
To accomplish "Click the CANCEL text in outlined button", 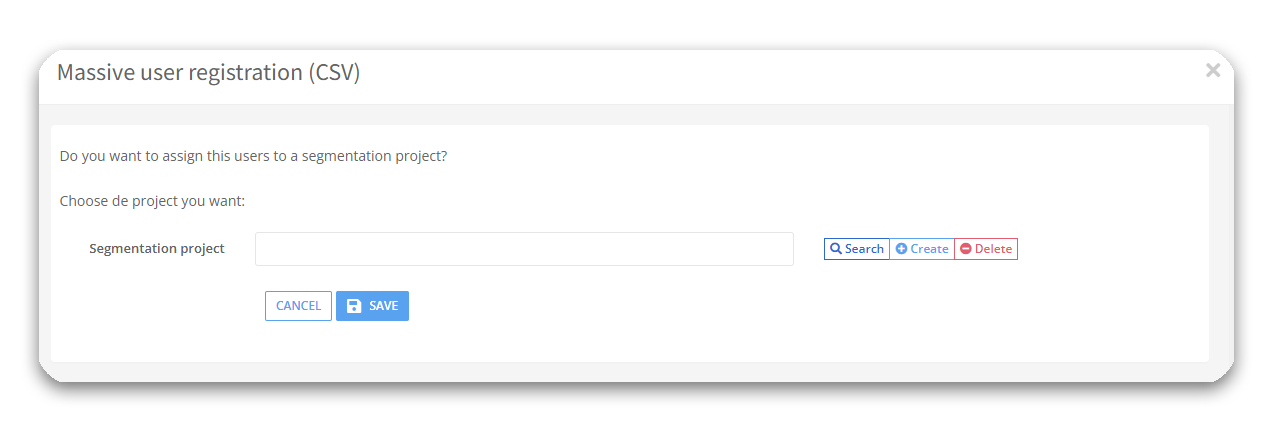I will [298, 306].
